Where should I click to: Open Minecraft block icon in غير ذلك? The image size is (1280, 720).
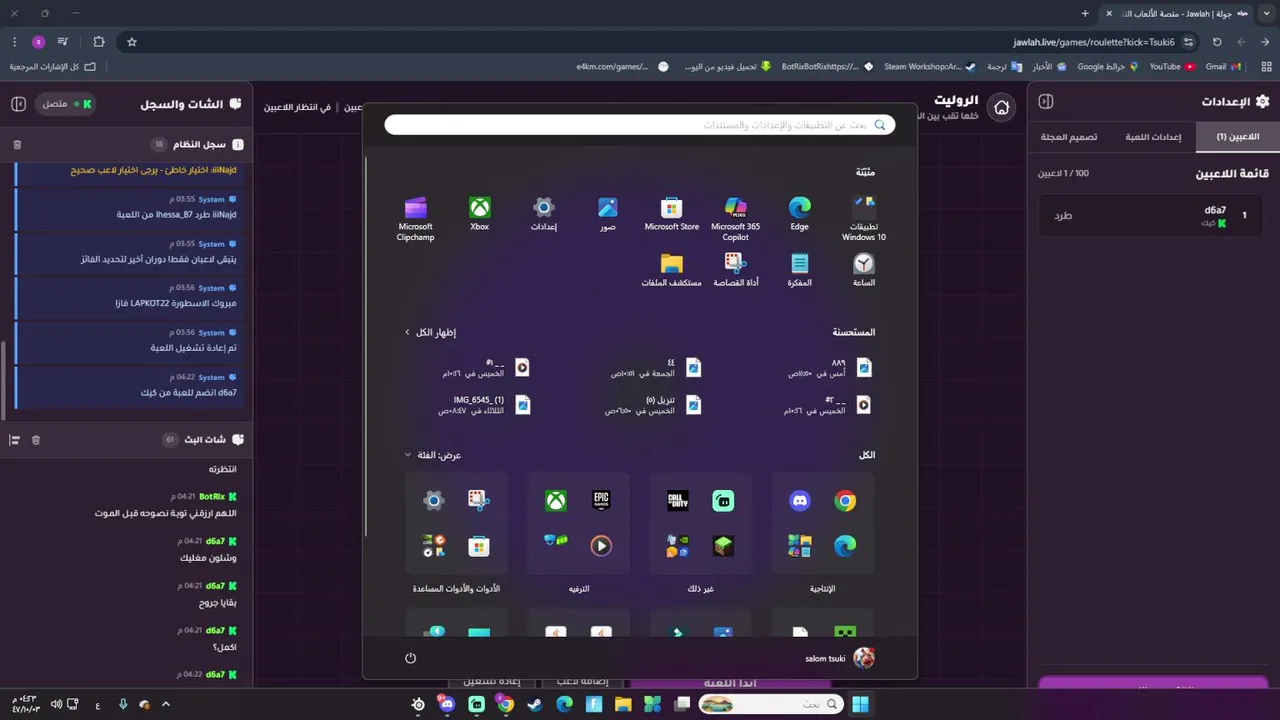[723, 546]
